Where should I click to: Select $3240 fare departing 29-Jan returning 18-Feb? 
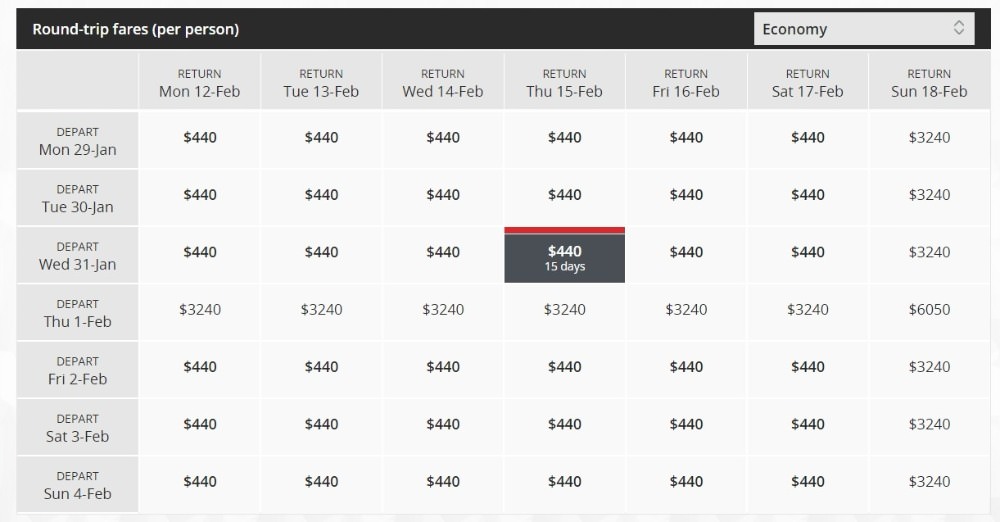929,138
